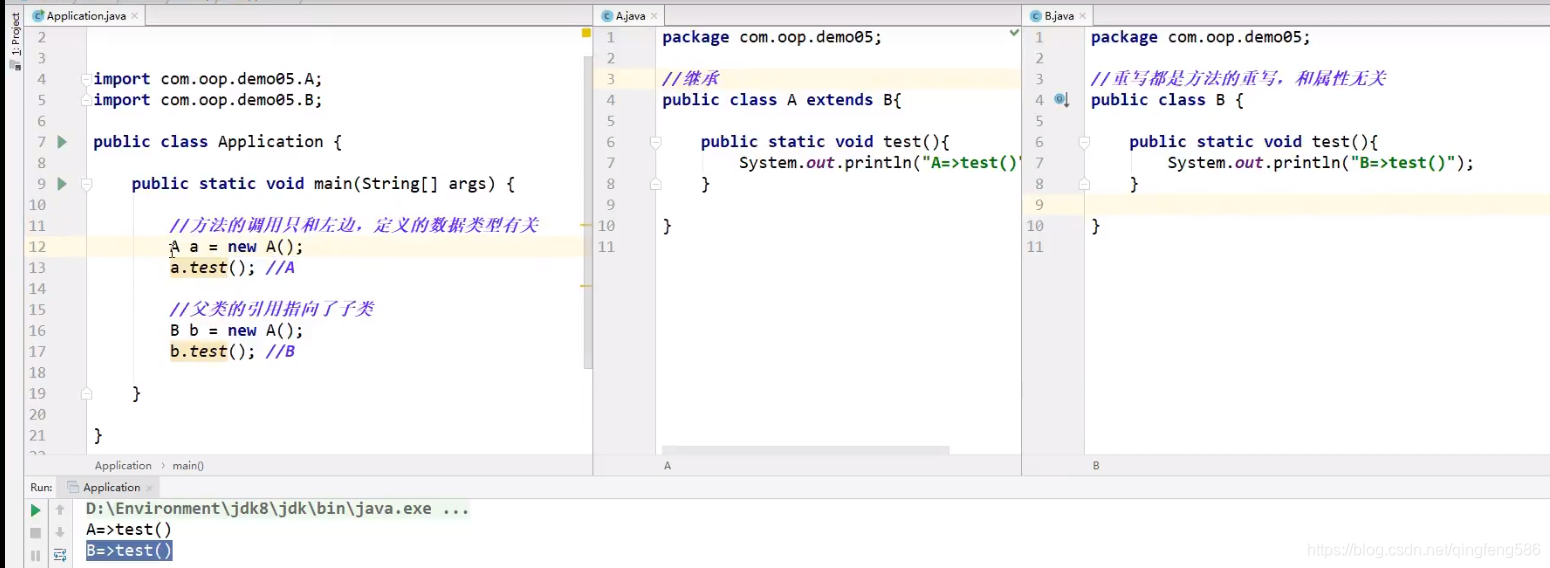Run the Application class from gutter line 7

coord(62,142)
